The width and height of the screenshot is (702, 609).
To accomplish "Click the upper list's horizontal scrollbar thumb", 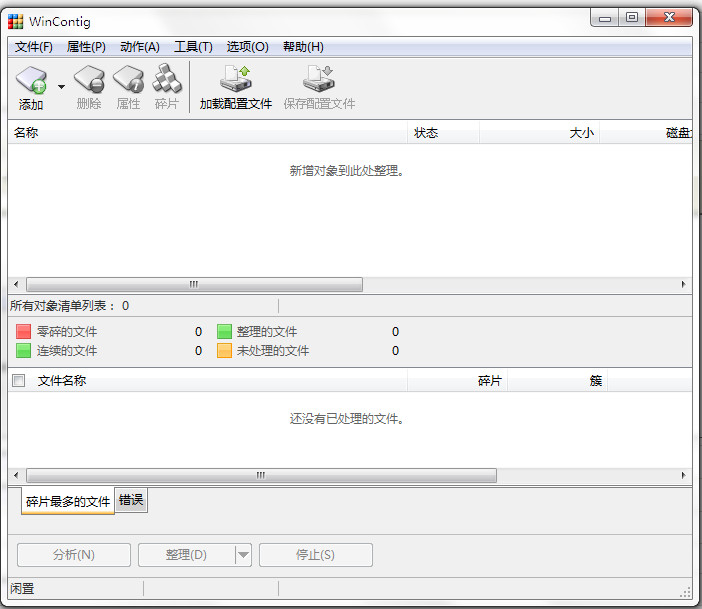I will [x=194, y=284].
